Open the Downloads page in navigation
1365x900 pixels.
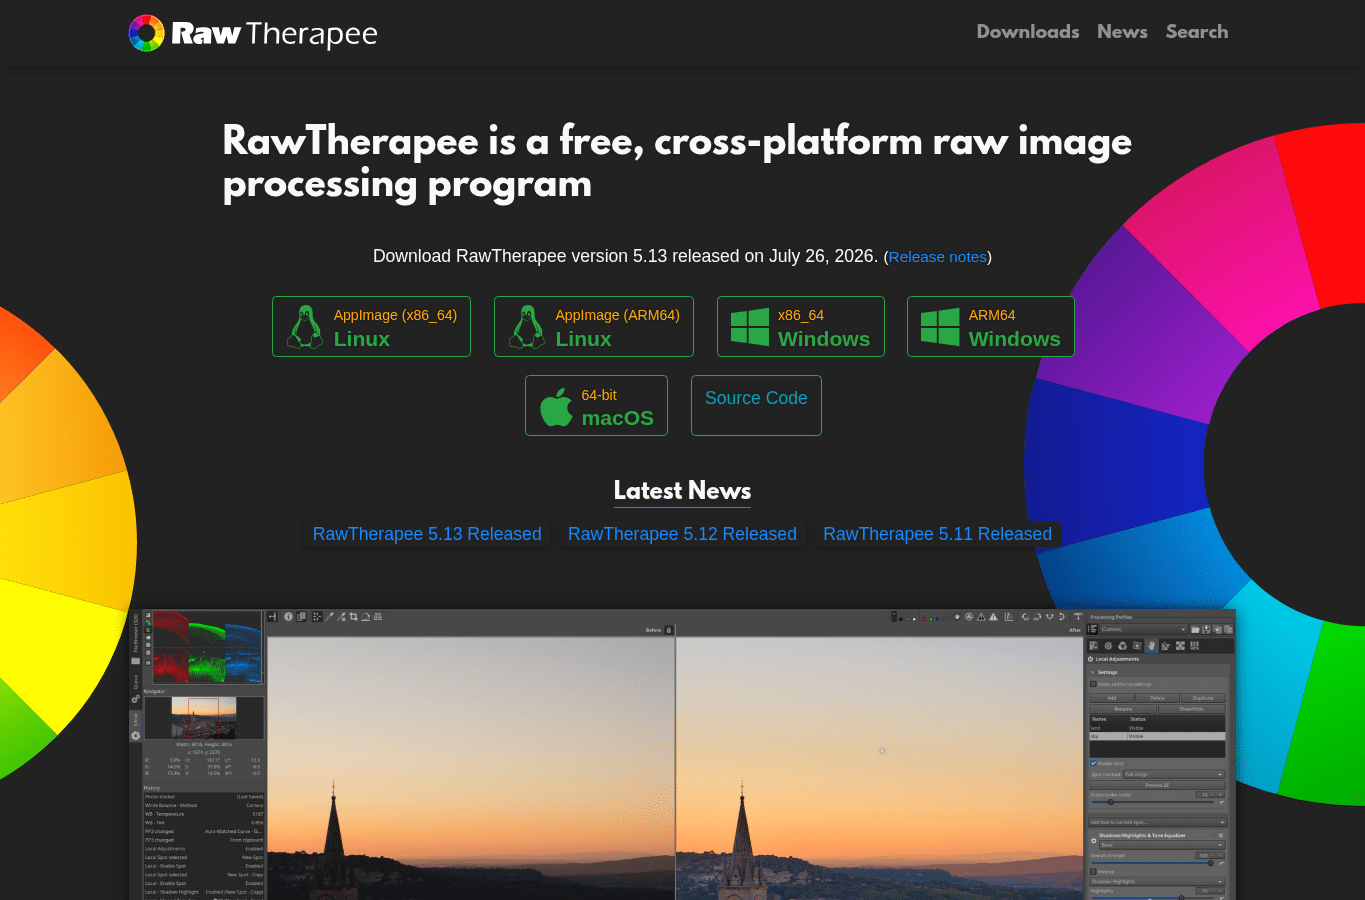1028,32
